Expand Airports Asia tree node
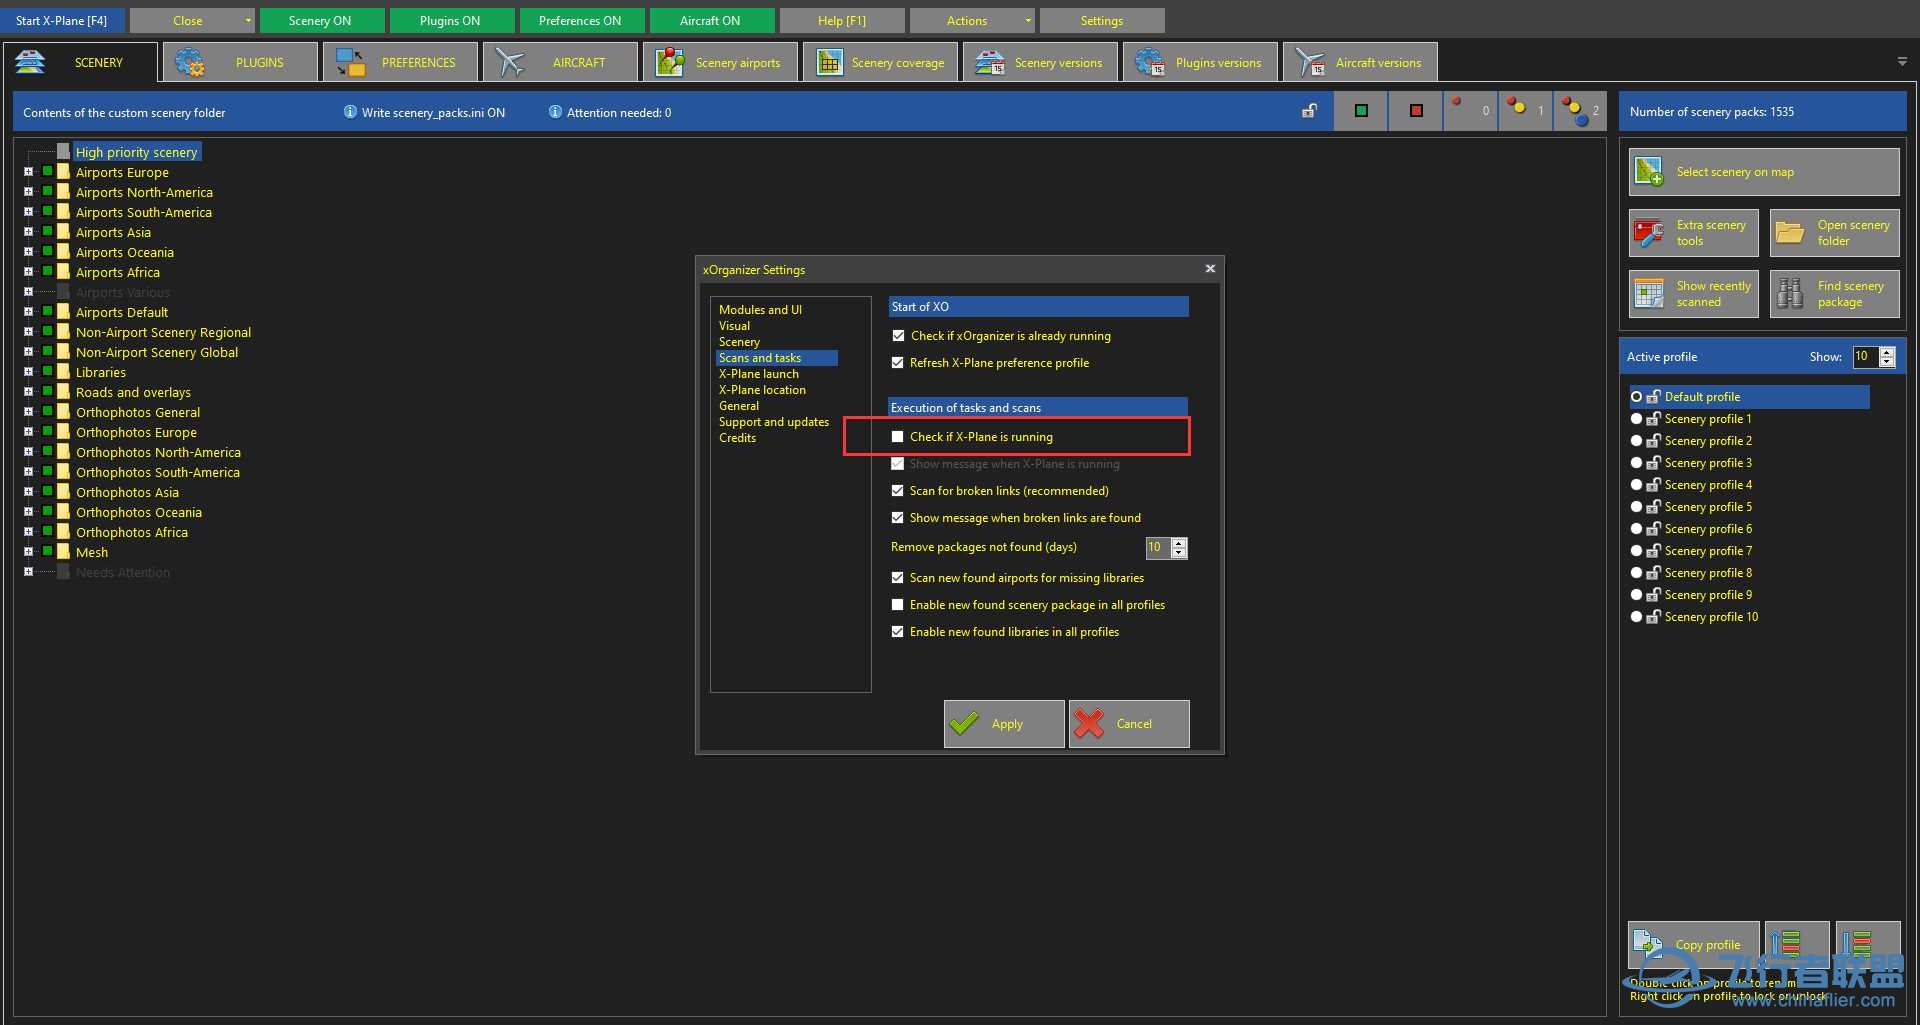Screen dimensions: 1920x1025 pyautogui.click(x=28, y=232)
